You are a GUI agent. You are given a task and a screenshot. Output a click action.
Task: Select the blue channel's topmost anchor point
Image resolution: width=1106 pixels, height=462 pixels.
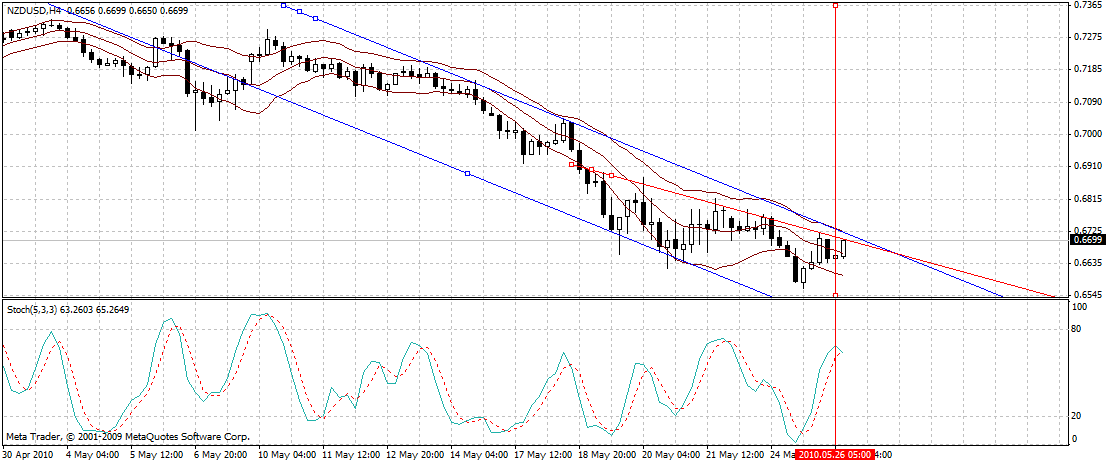pyautogui.click(x=284, y=5)
